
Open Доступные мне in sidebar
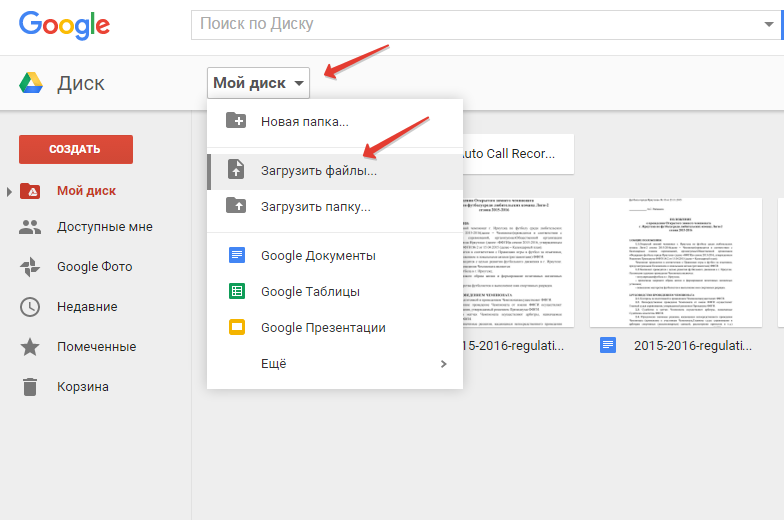coord(104,227)
